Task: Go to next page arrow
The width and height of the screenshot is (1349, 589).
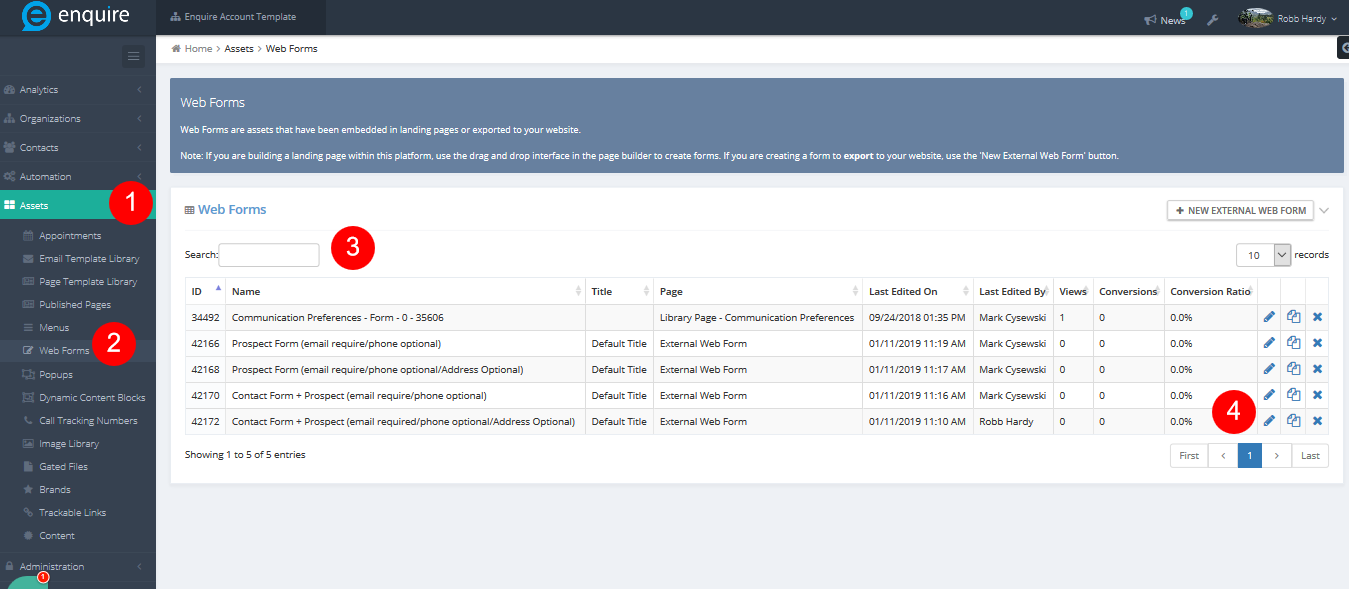Action: click(1277, 456)
